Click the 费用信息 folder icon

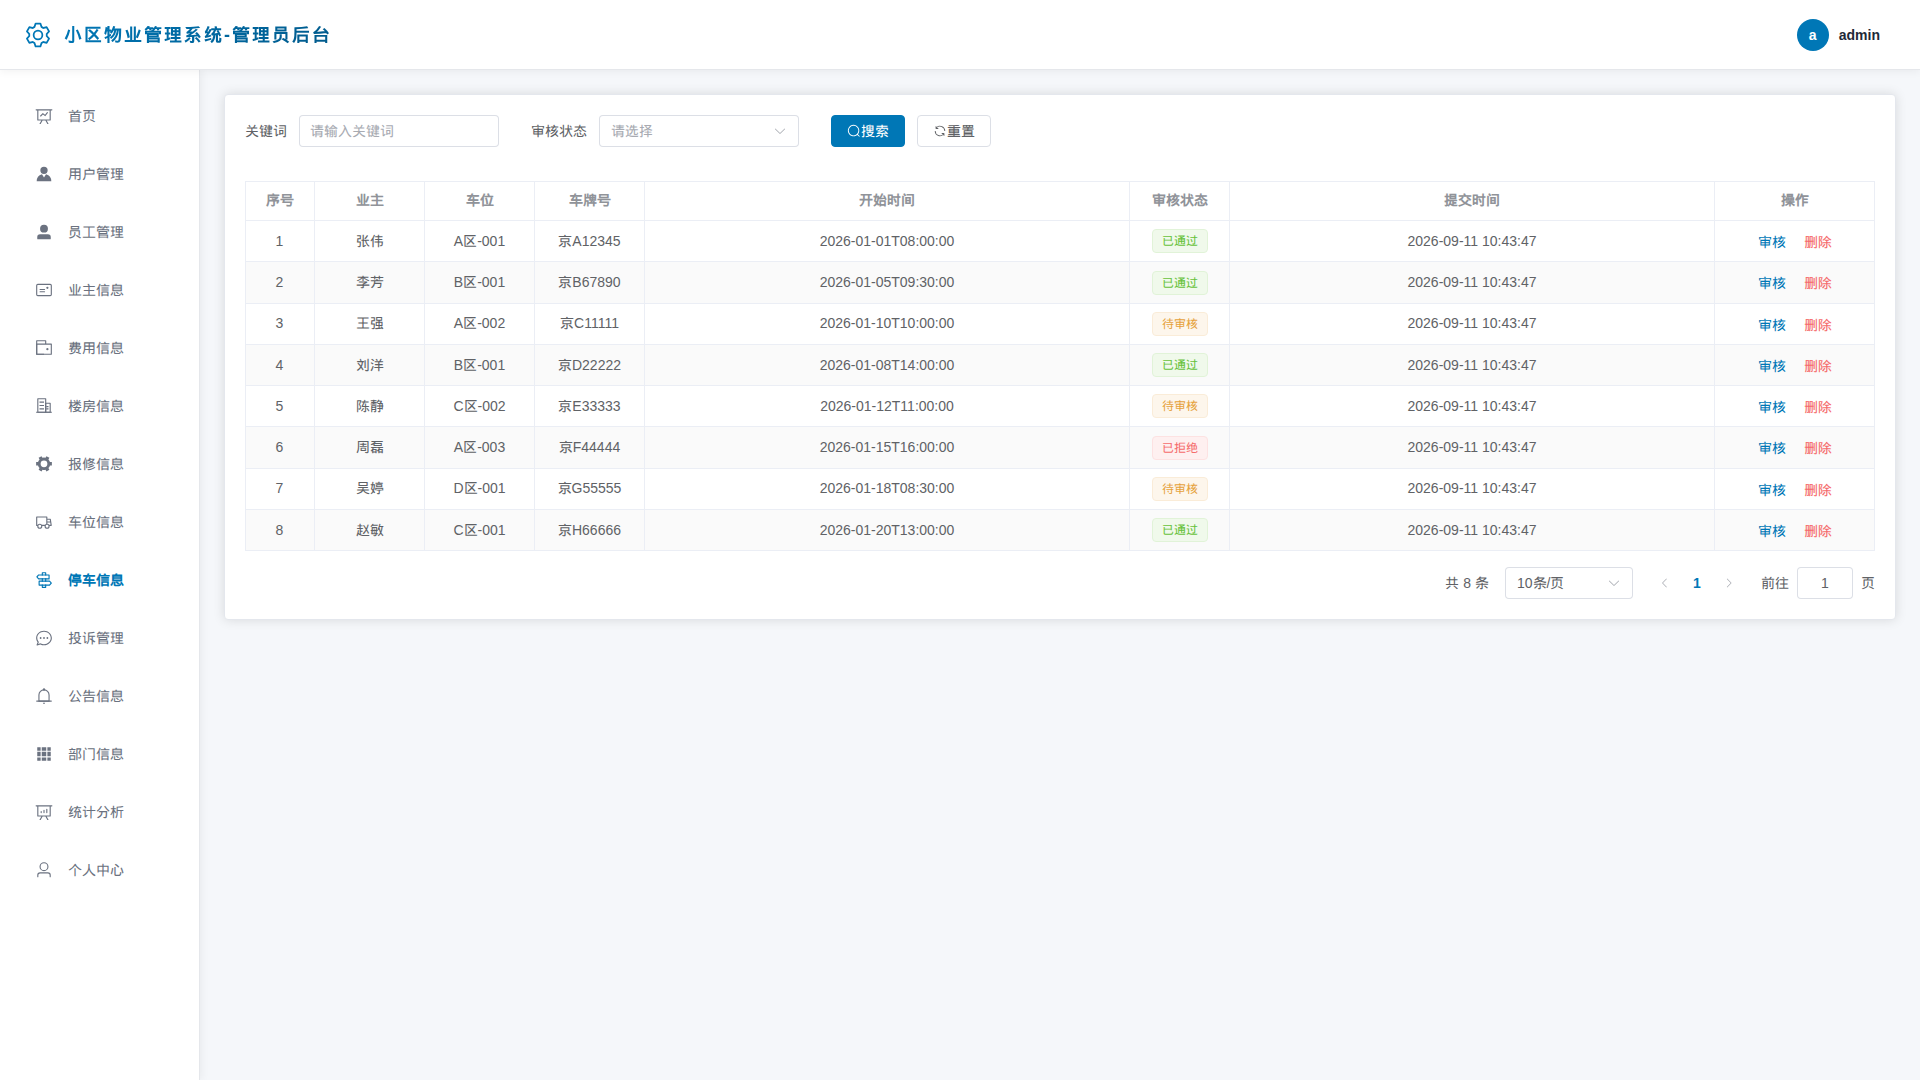point(44,348)
